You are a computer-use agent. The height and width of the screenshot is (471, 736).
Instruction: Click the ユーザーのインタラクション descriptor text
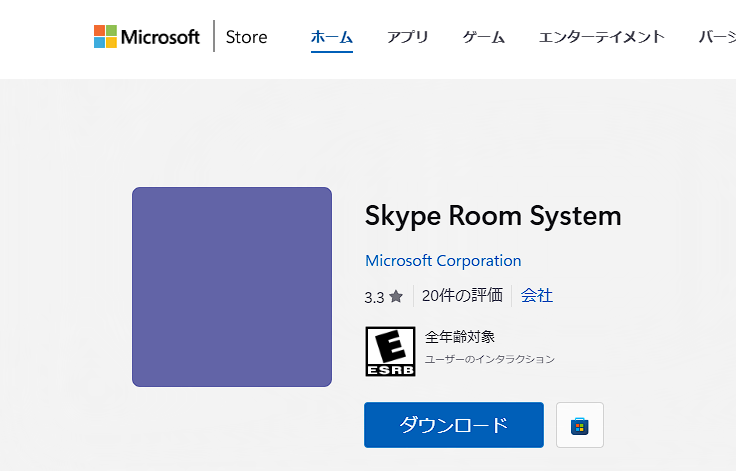pyautogui.click(x=490, y=359)
